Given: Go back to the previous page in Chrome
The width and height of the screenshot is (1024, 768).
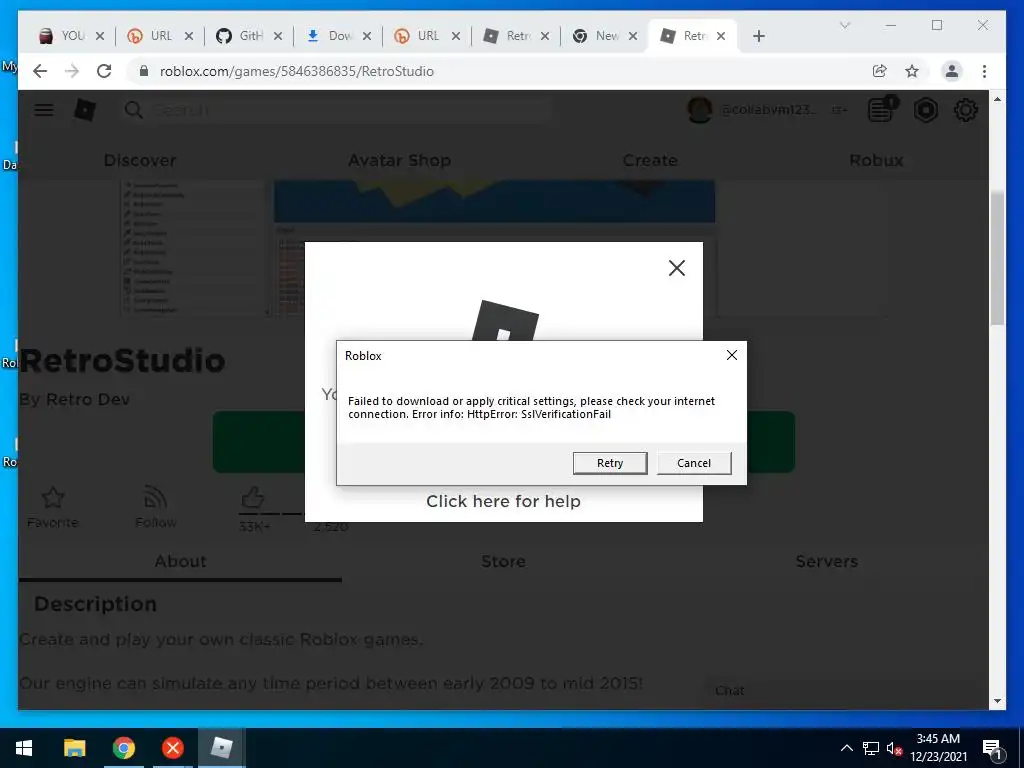Looking at the screenshot, I should click(x=40, y=71).
